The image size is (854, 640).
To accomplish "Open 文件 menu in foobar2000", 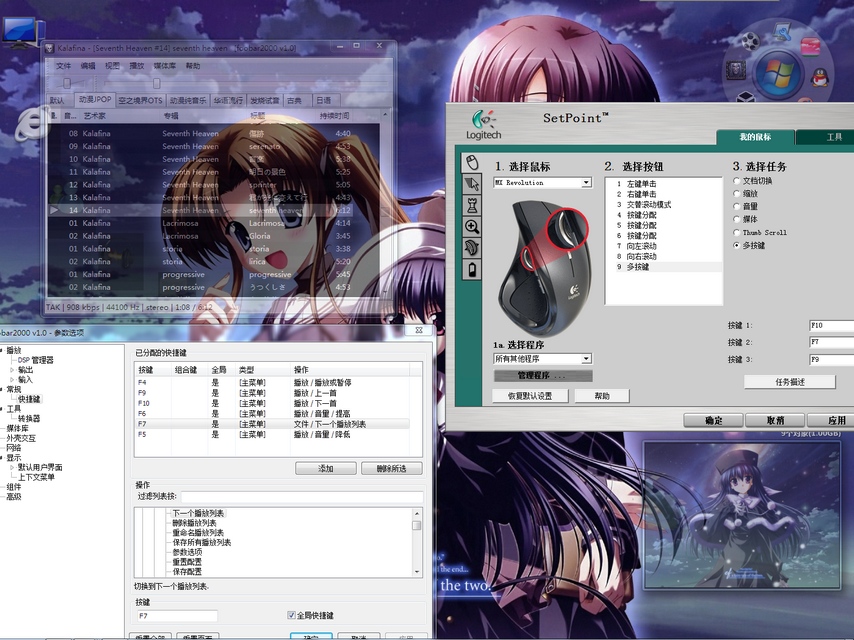I will coord(64,66).
